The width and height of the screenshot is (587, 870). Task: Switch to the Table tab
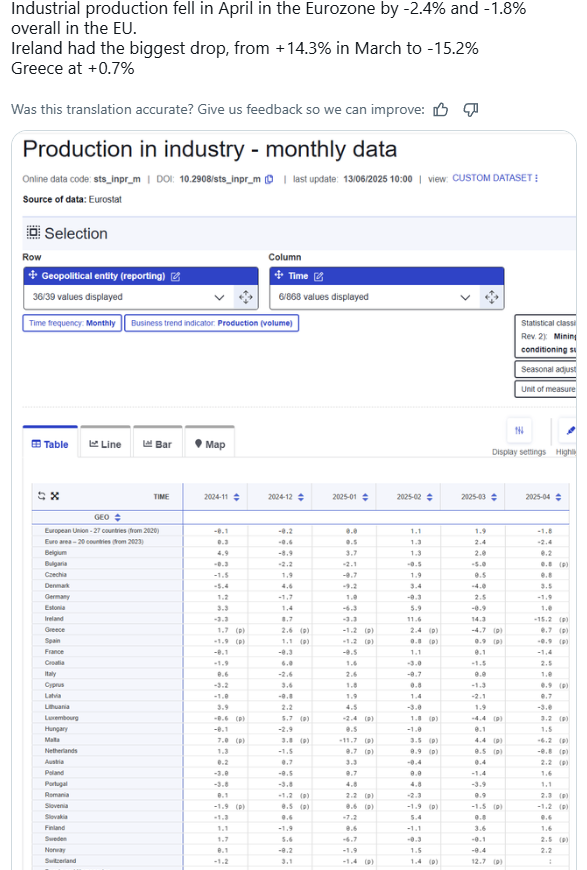[x=50, y=444]
